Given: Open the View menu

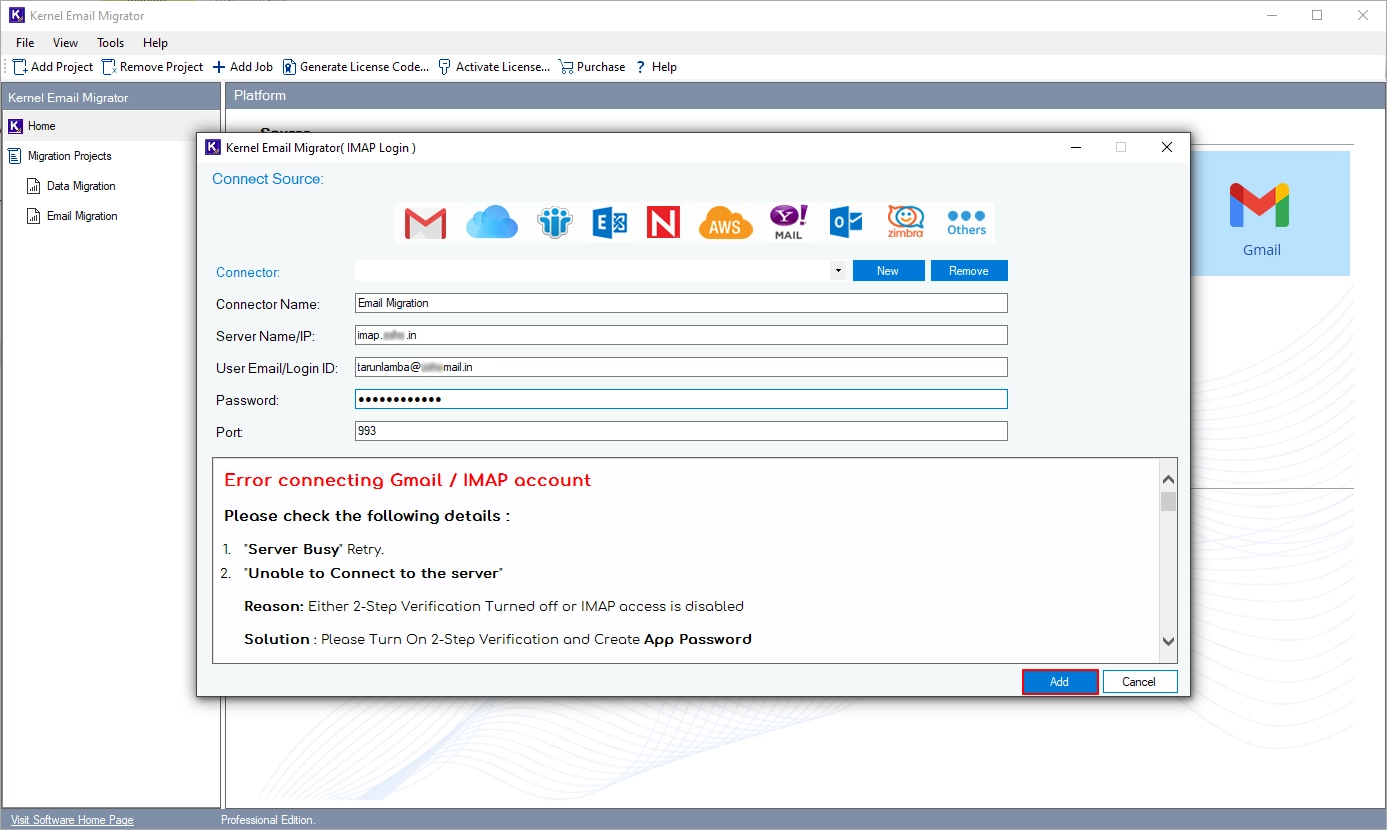Looking at the screenshot, I should click(66, 43).
